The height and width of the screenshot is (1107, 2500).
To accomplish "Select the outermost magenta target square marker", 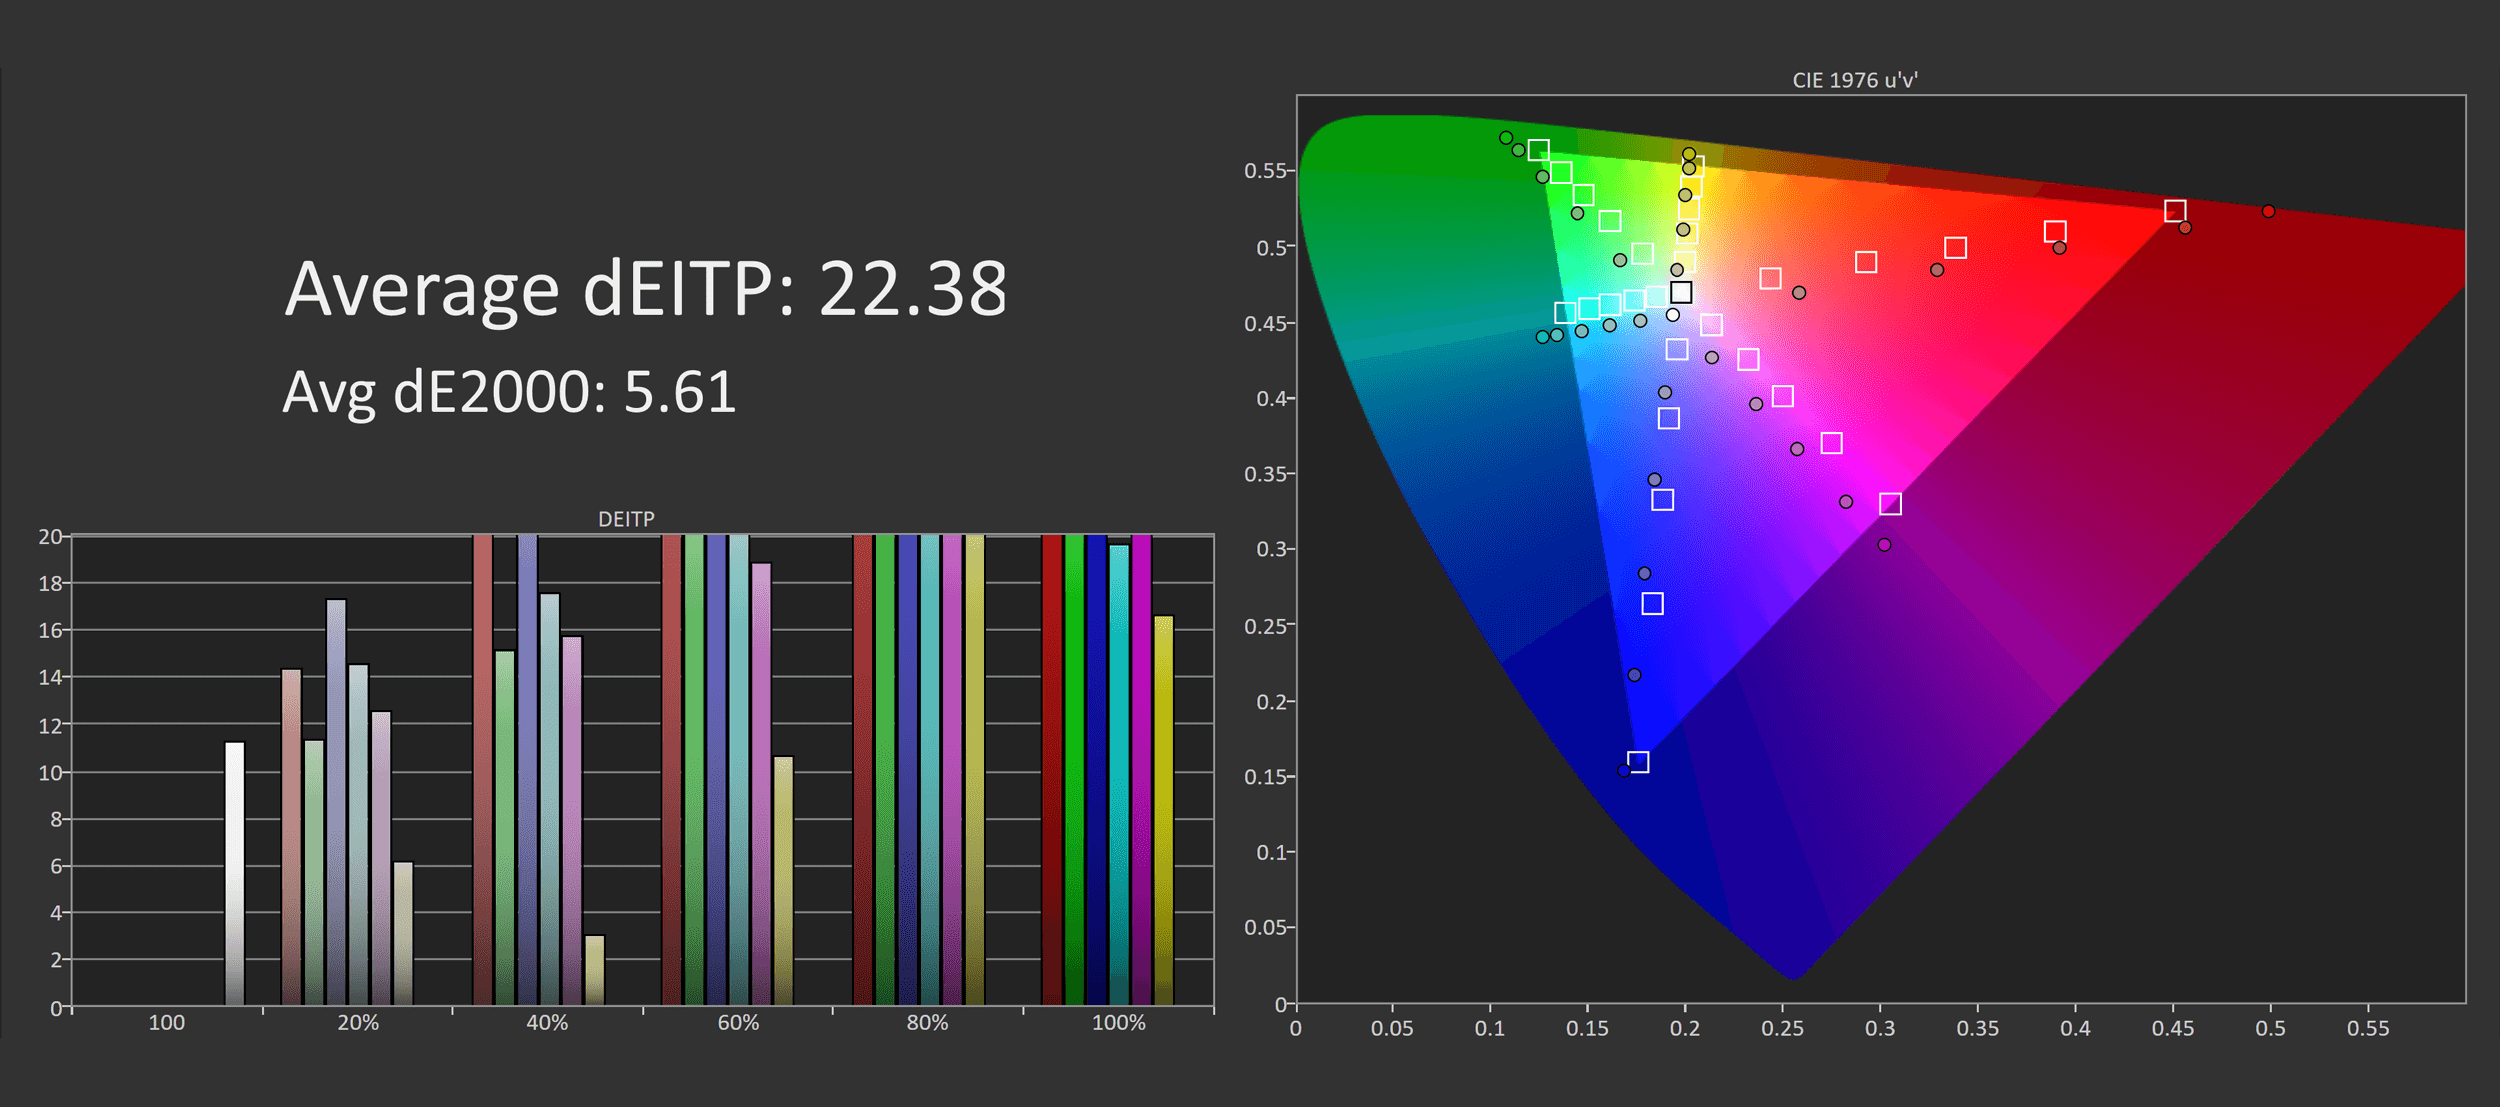I will pyautogui.click(x=1890, y=504).
